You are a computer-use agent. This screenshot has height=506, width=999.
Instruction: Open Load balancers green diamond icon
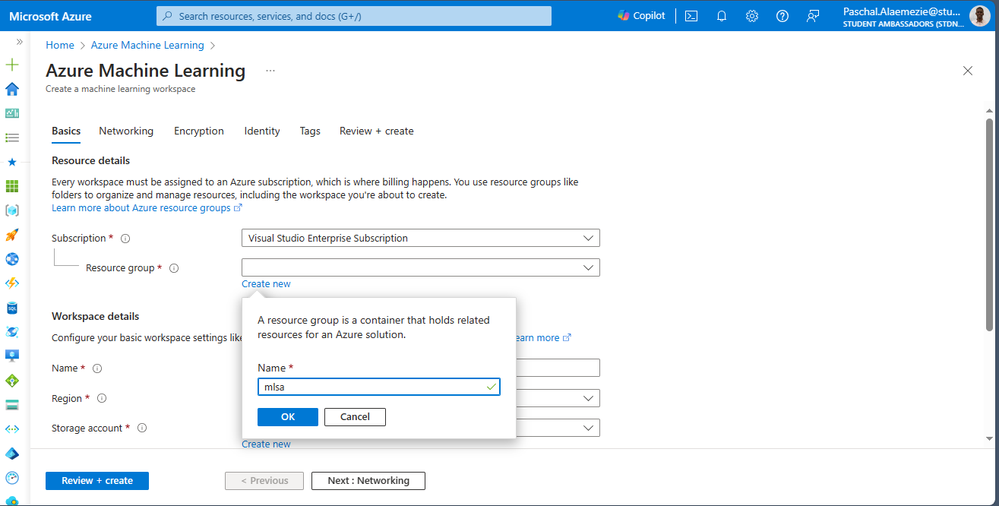[x=11, y=380]
